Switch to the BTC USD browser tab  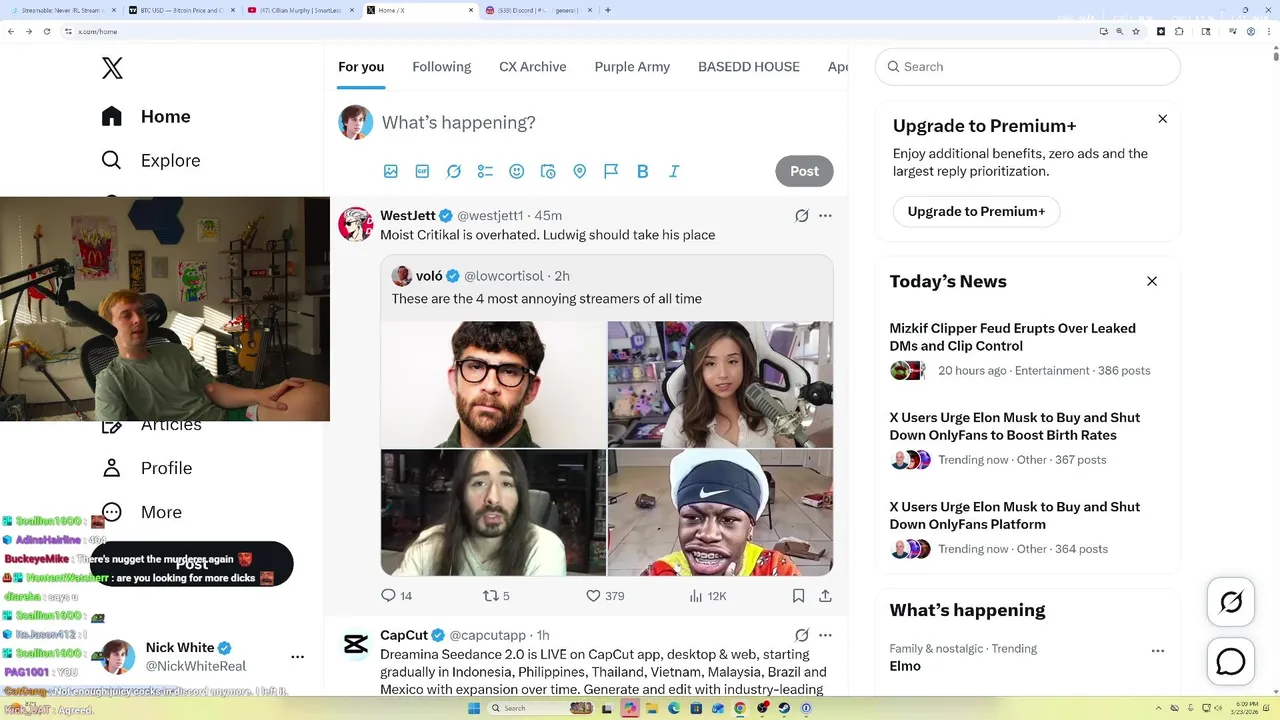(180, 10)
